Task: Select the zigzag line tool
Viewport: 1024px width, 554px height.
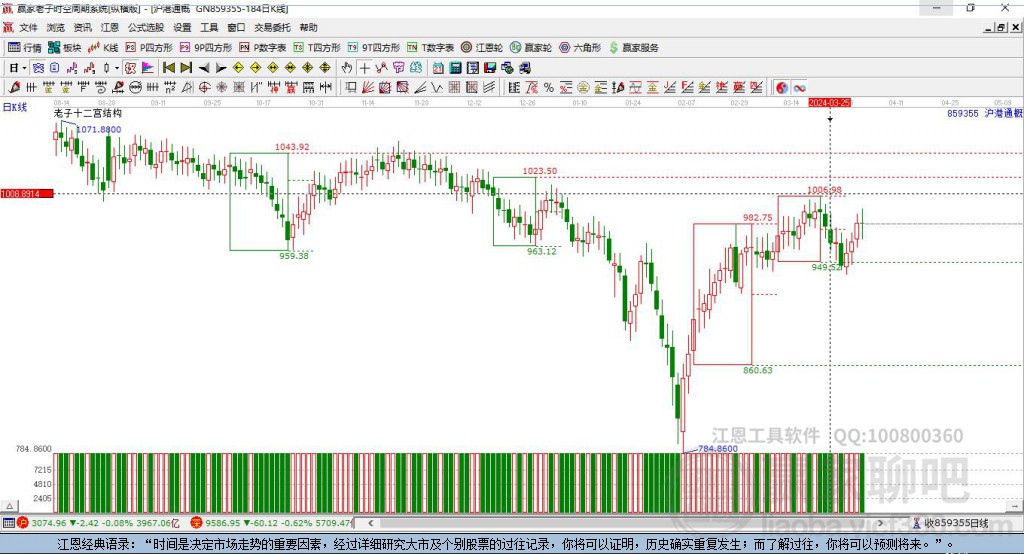Action: point(437,88)
